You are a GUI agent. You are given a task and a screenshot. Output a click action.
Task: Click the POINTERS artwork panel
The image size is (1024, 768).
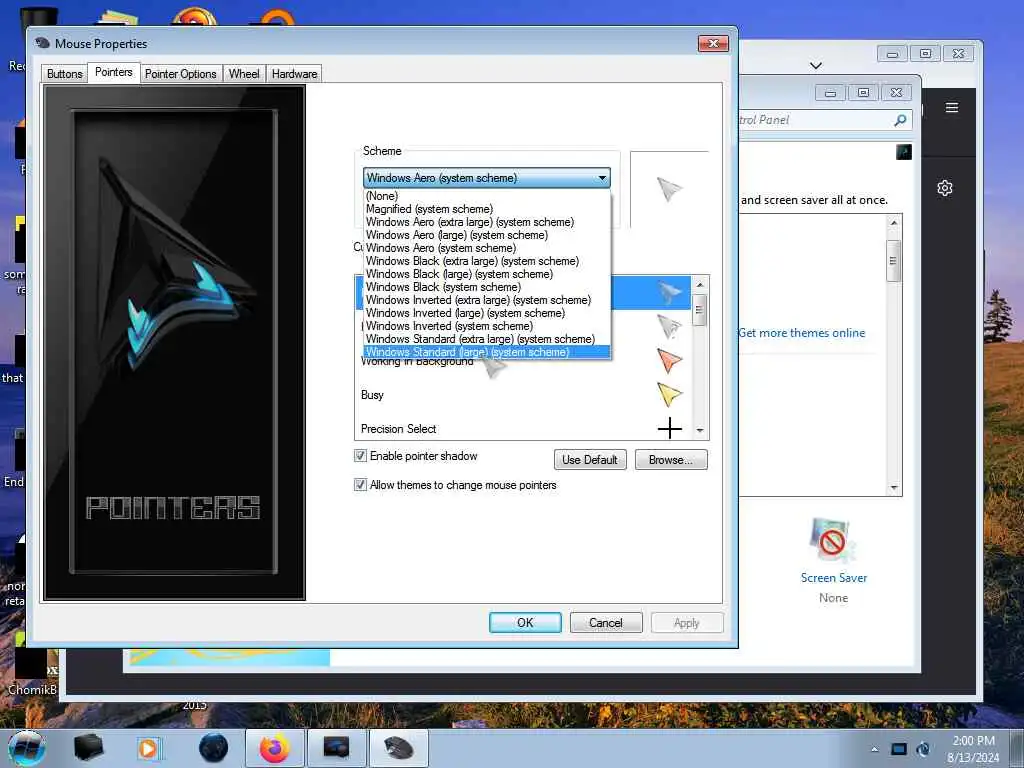(174, 343)
